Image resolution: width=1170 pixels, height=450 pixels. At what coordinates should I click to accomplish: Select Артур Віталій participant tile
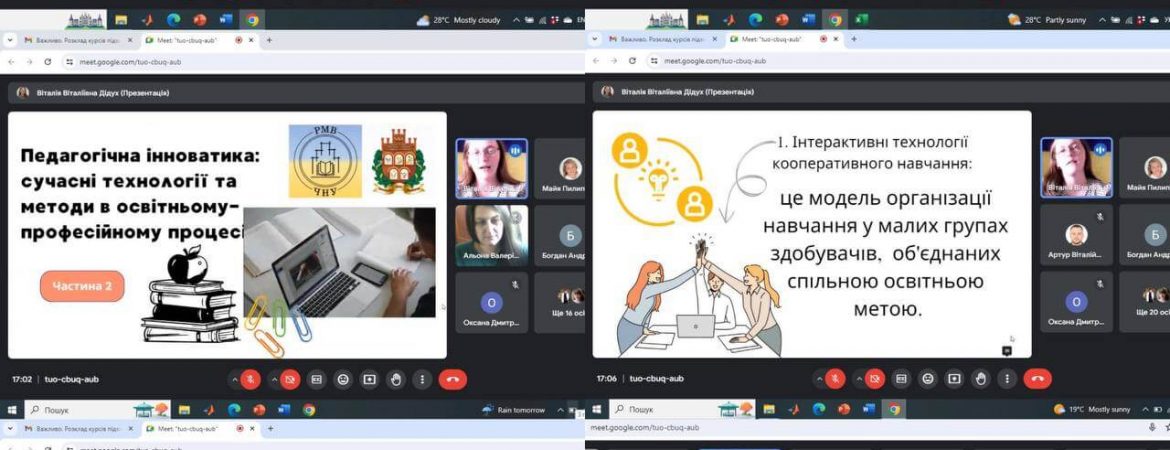tap(1076, 235)
